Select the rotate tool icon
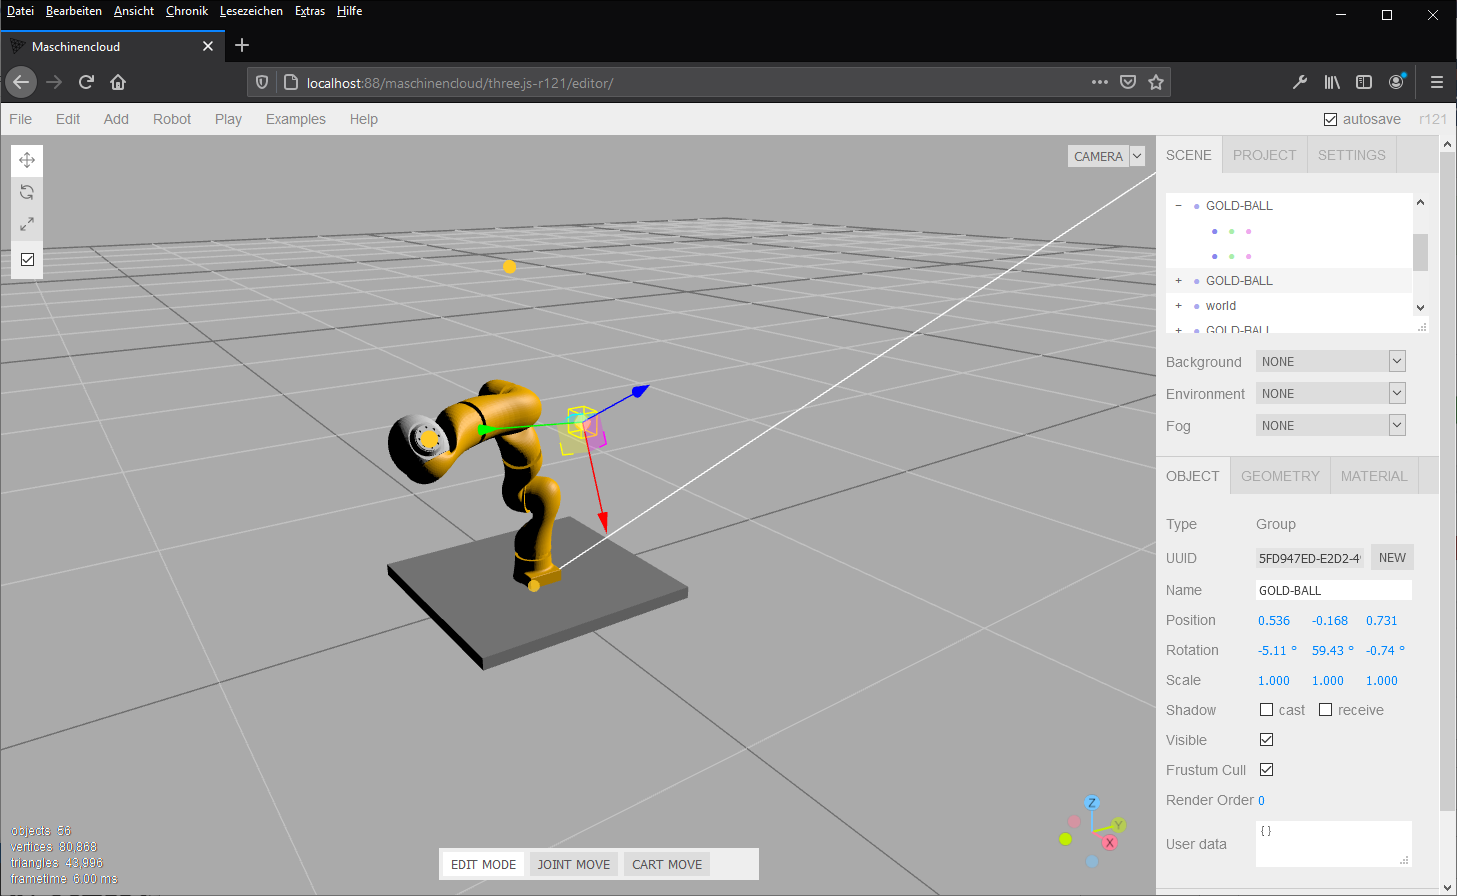 pos(27,192)
